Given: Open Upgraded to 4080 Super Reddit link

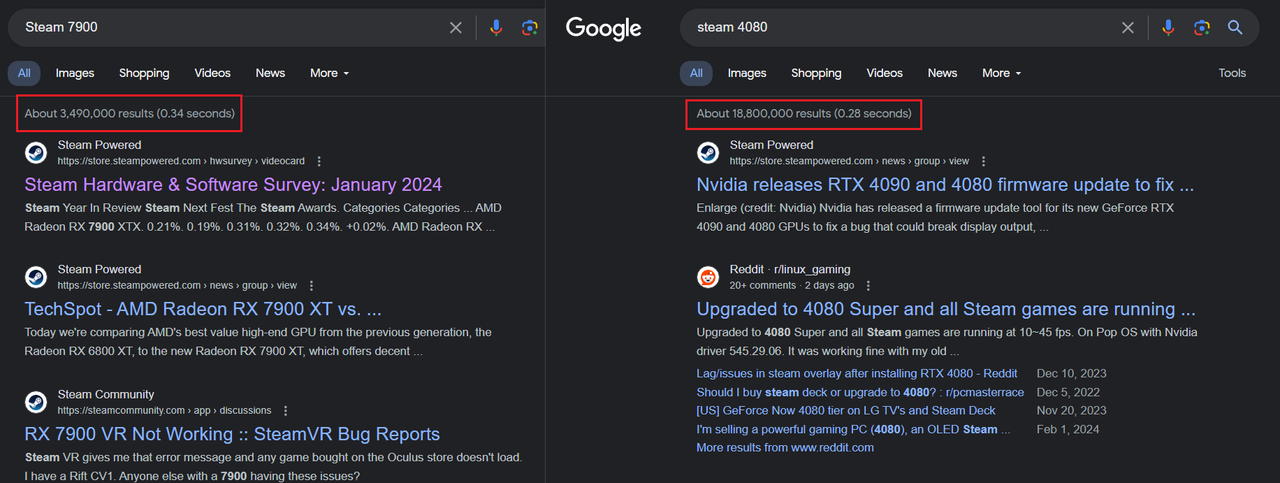Looking at the screenshot, I should coord(946,309).
